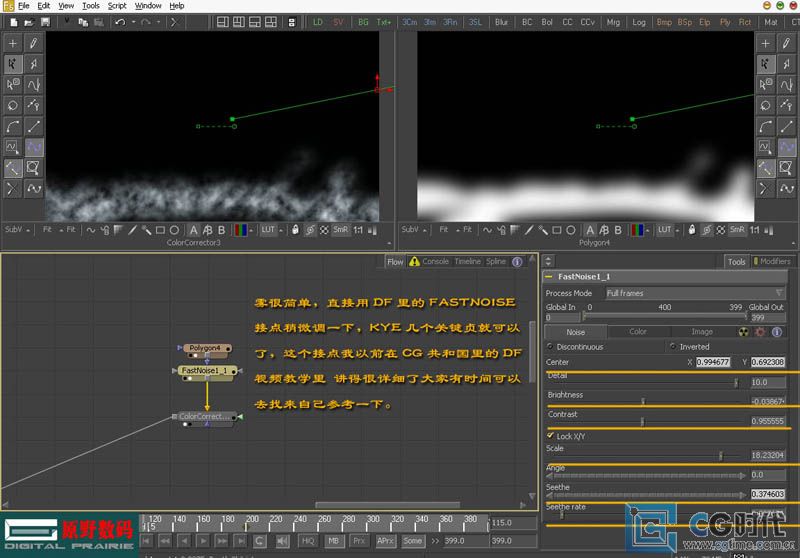
Task: Toggle SmR in the right viewer
Action: coord(737,230)
